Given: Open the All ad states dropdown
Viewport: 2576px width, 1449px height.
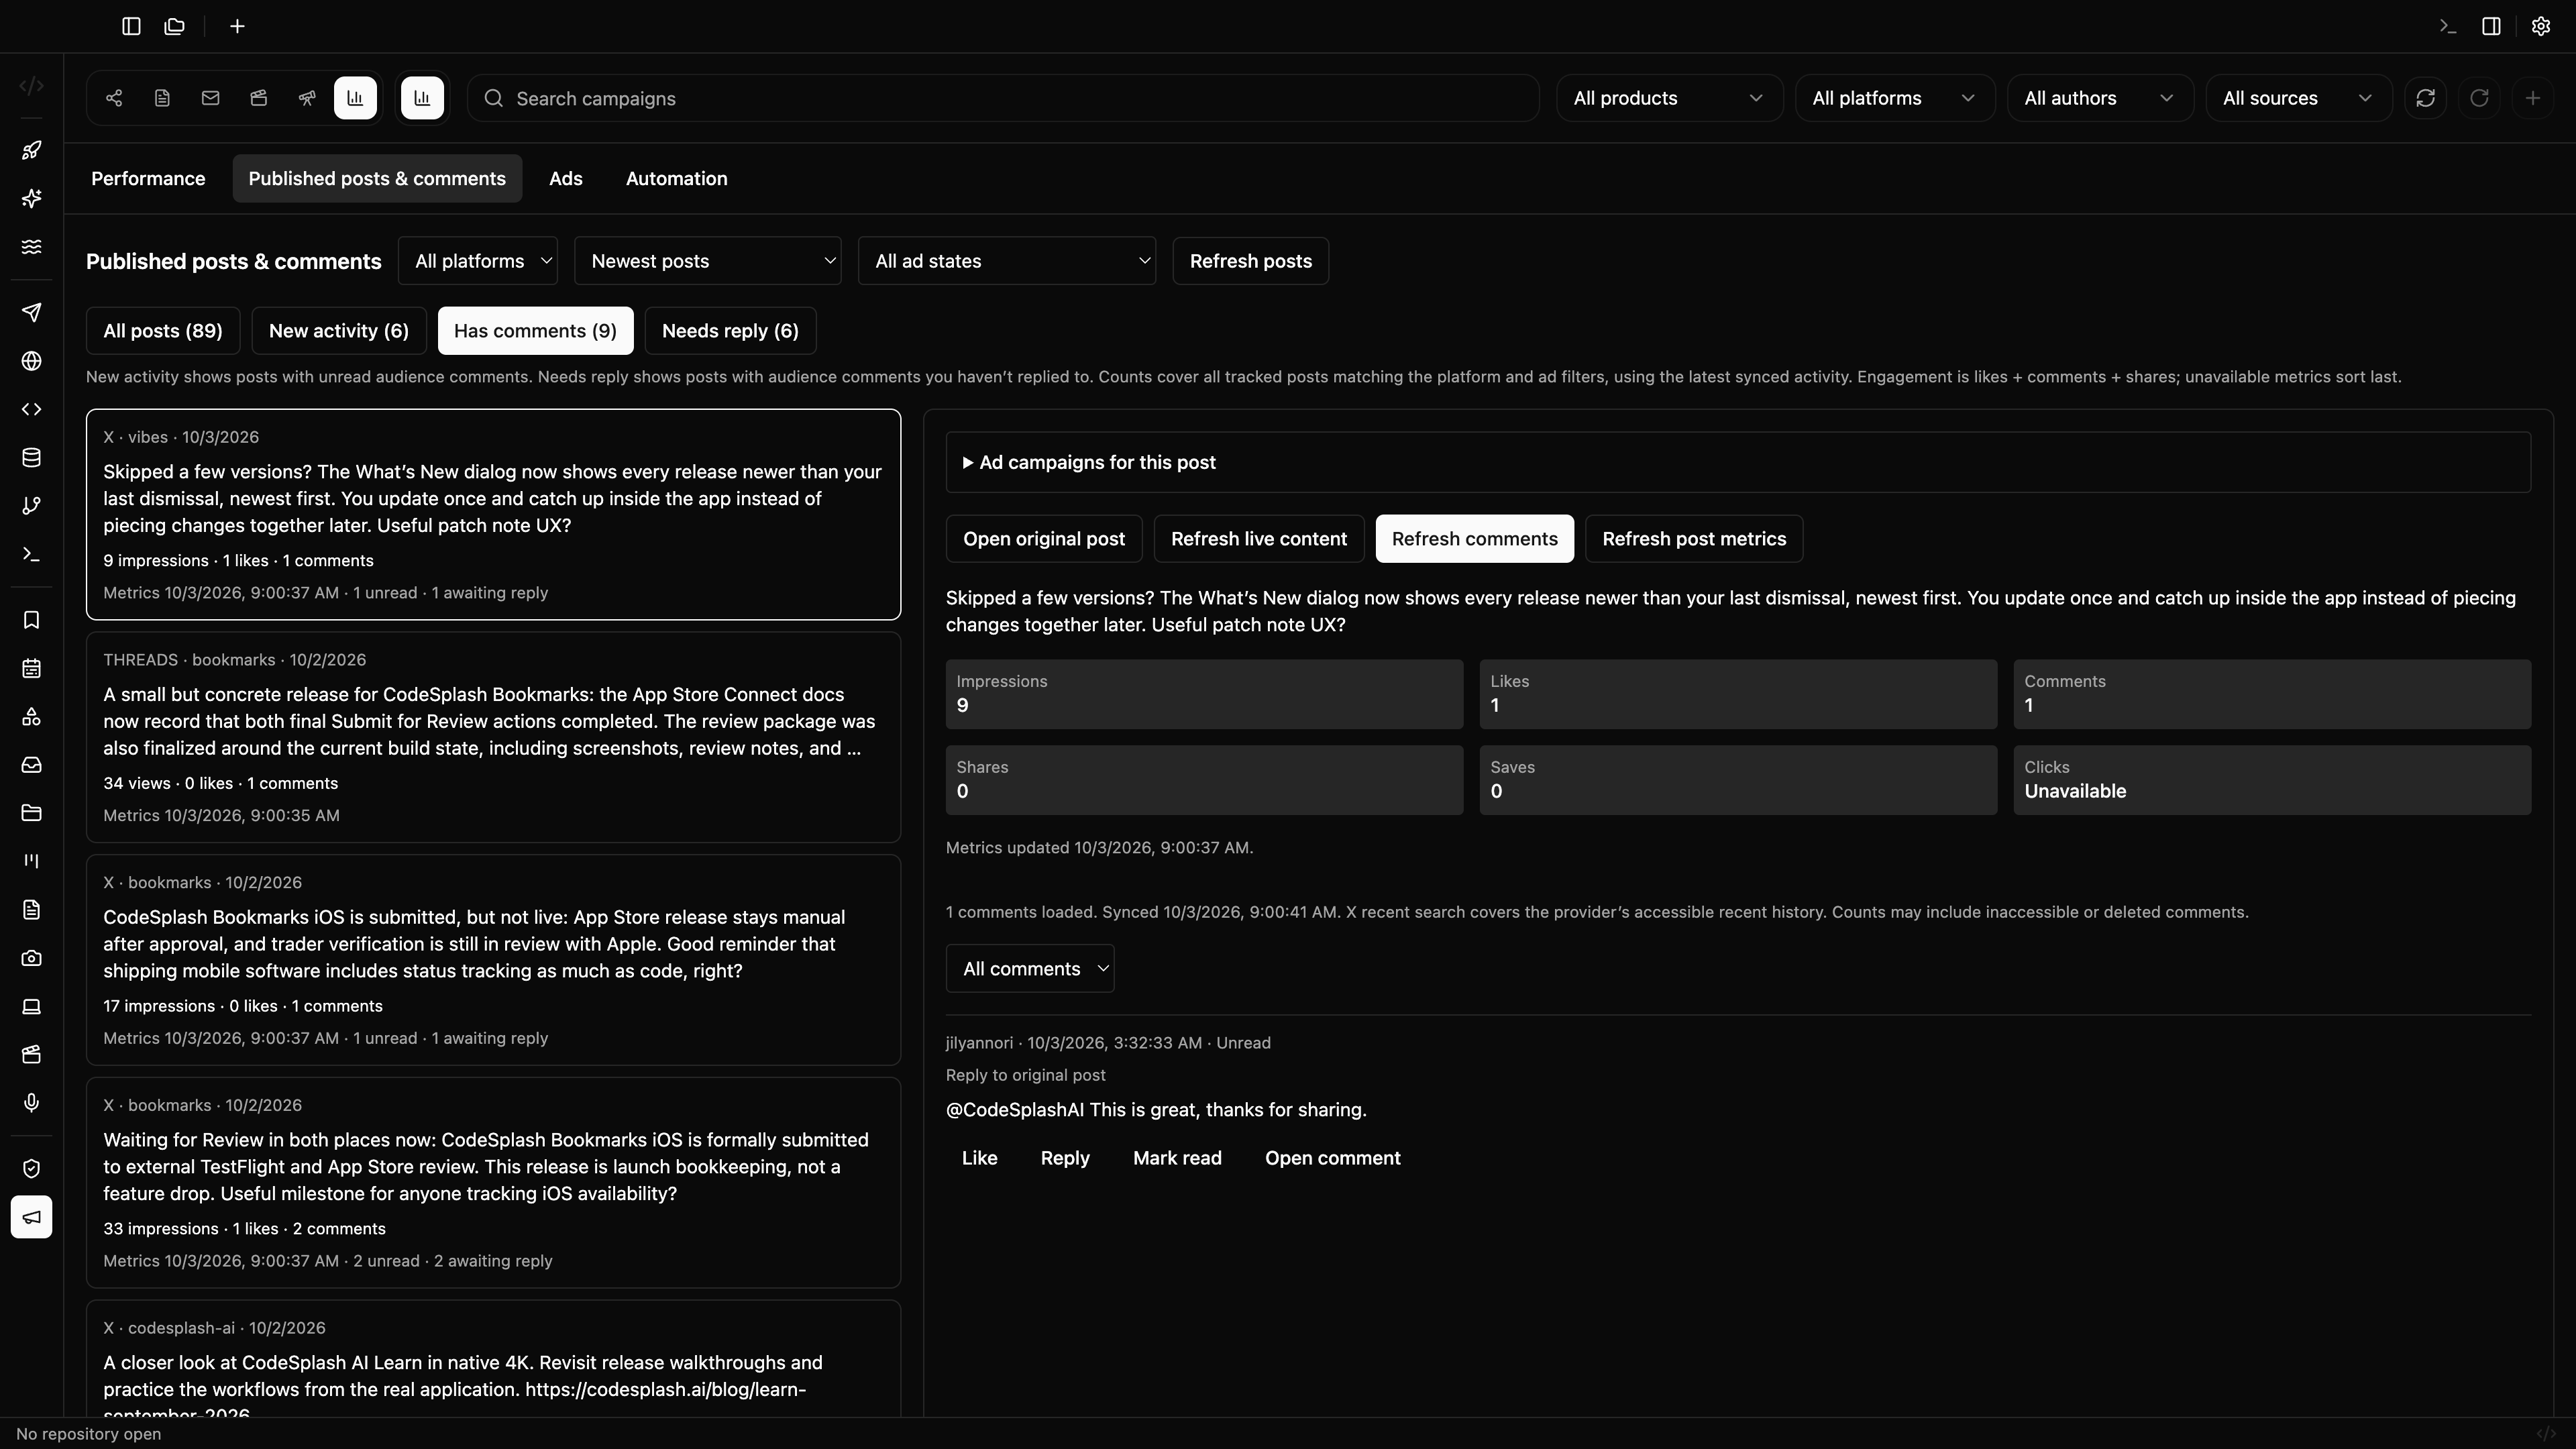Looking at the screenshot, I should pyautogui.click(x=1007, y=261).
